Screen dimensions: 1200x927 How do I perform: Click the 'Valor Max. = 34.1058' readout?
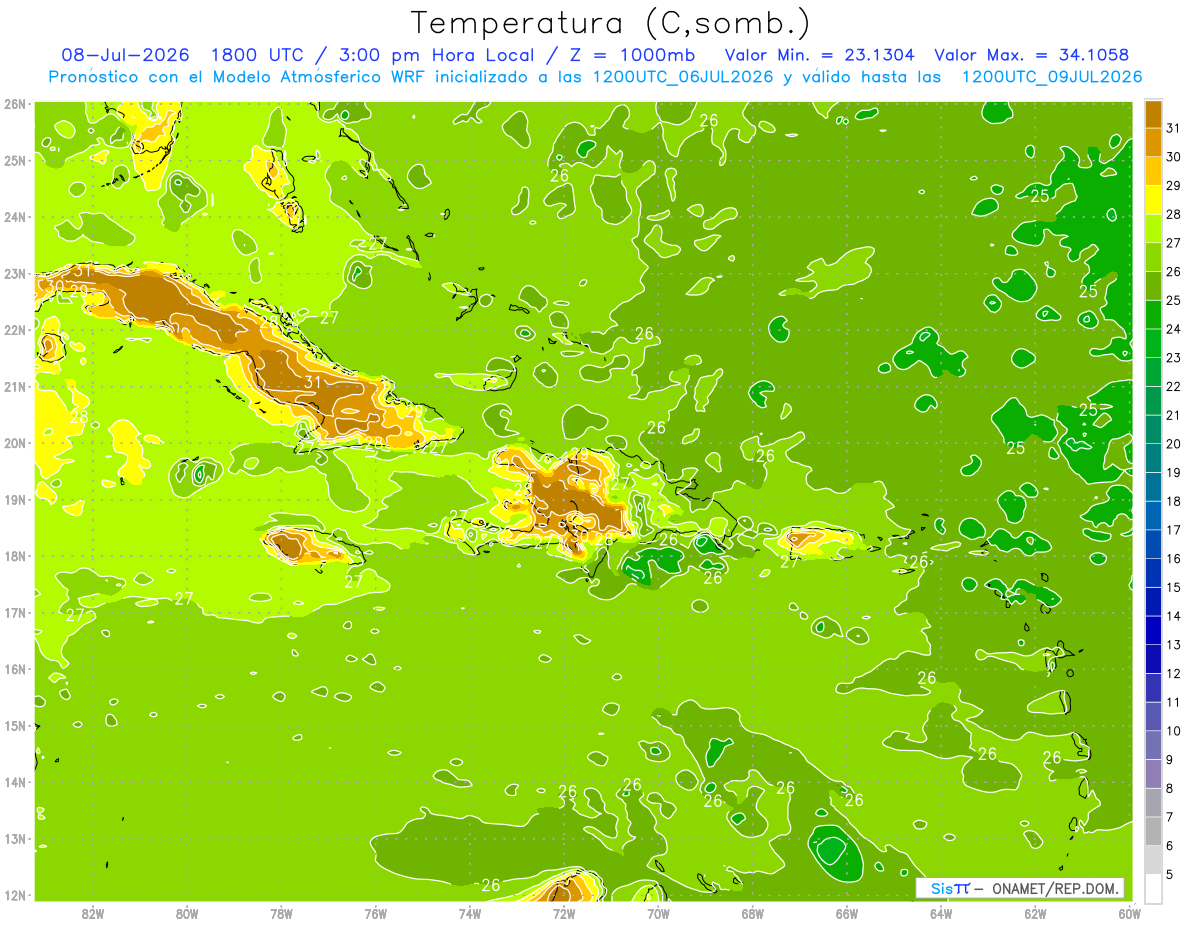[x=1031, y=55]
